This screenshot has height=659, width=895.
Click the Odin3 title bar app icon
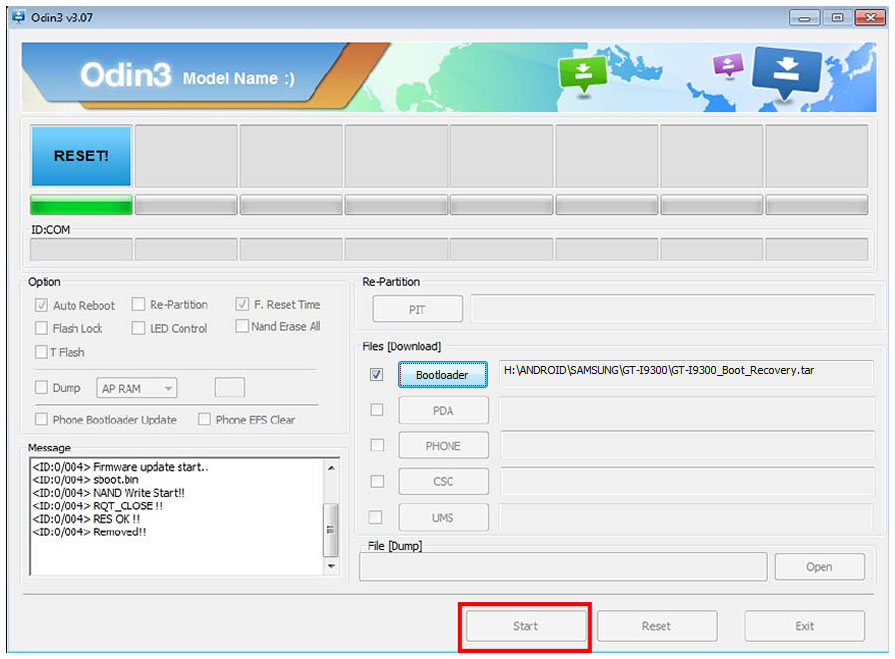point(19,17)
